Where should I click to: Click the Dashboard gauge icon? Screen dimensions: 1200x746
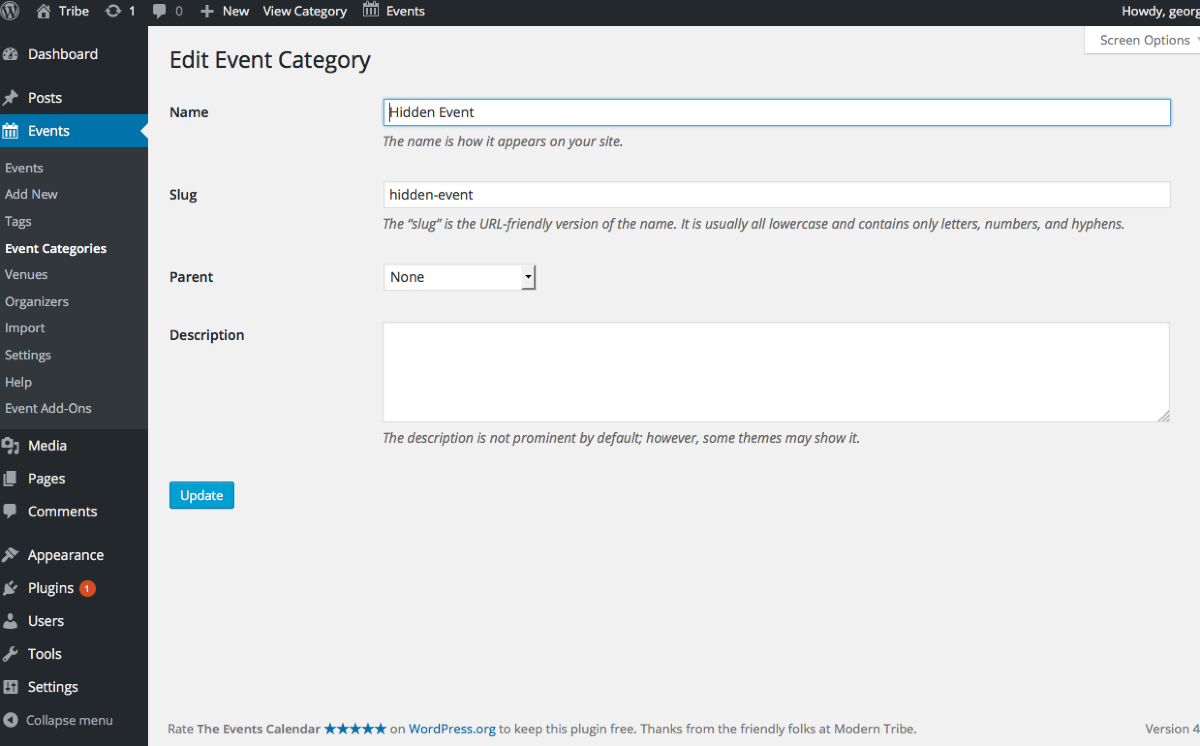pos(11,55)
